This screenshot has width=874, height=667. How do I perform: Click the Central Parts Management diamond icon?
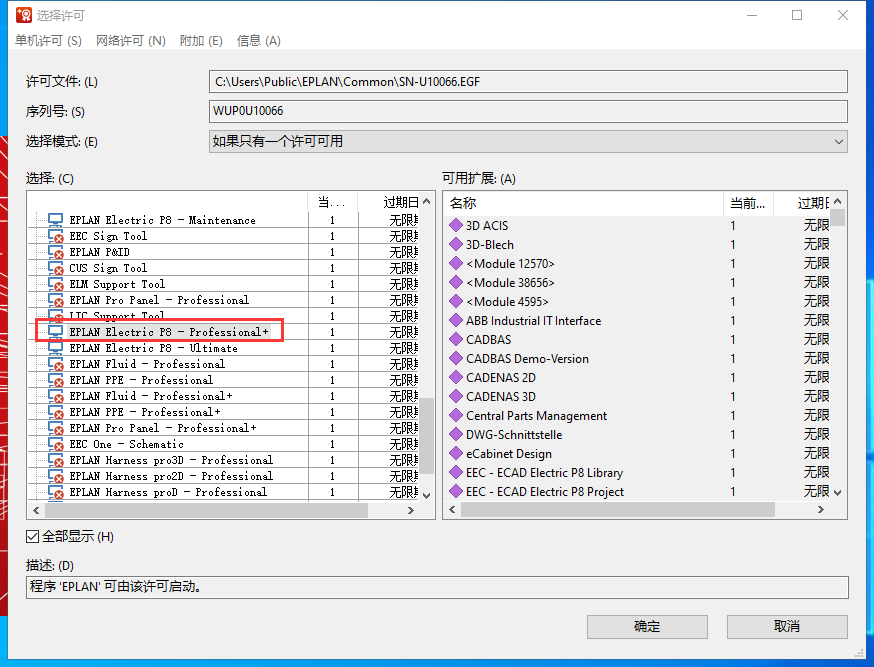click(x=456, y=416)
